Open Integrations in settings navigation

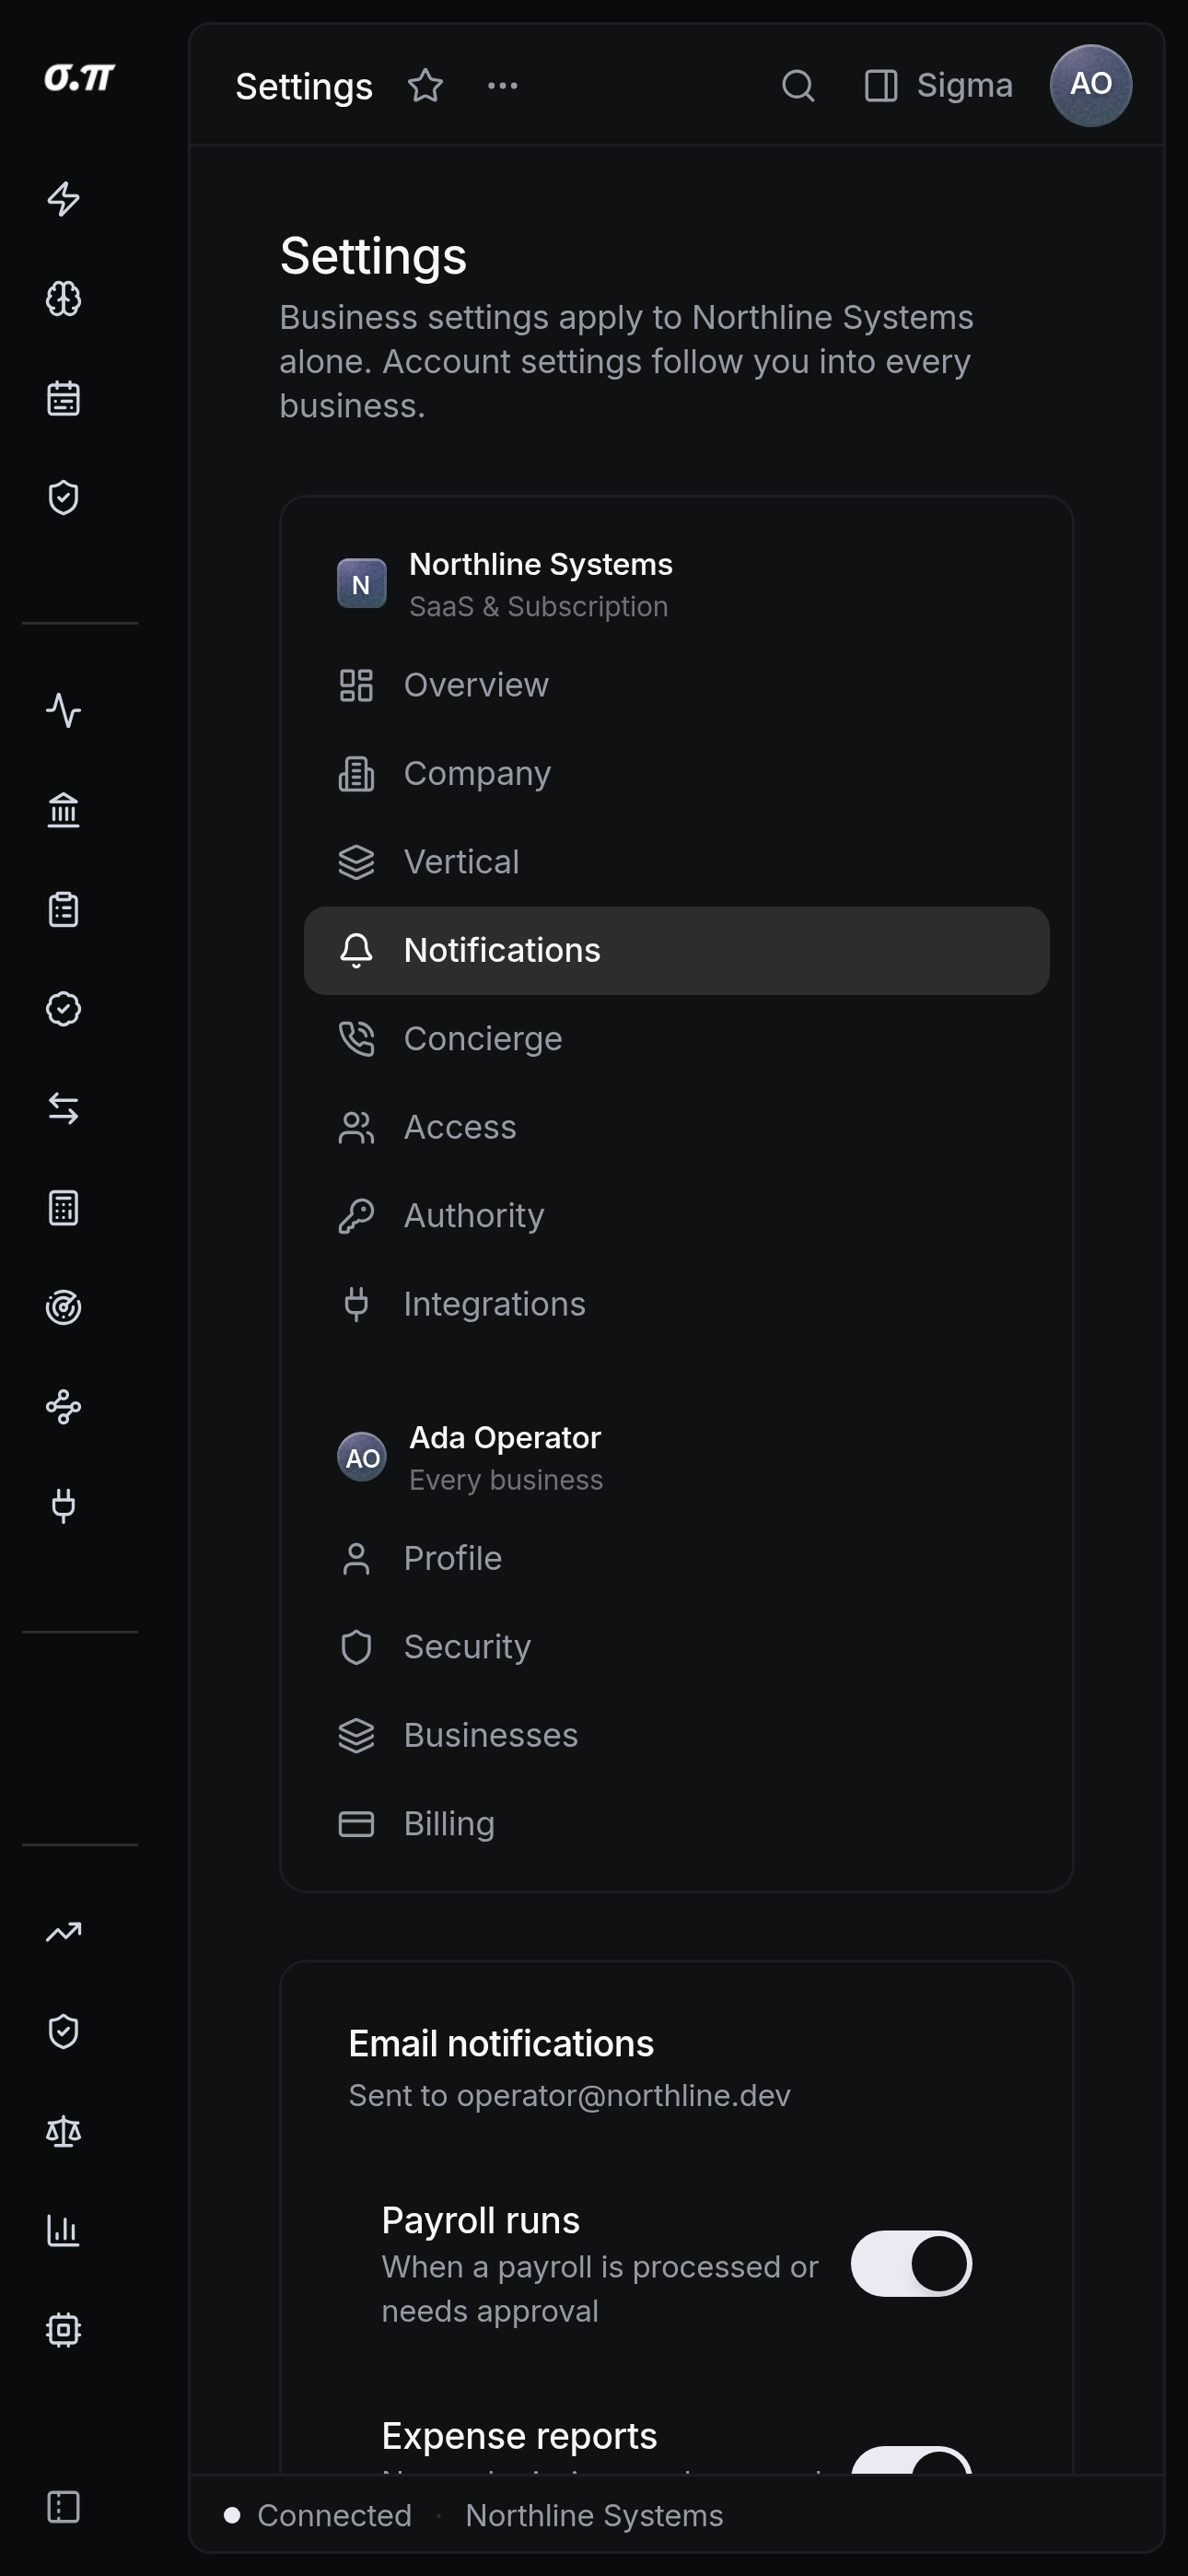676,1305
